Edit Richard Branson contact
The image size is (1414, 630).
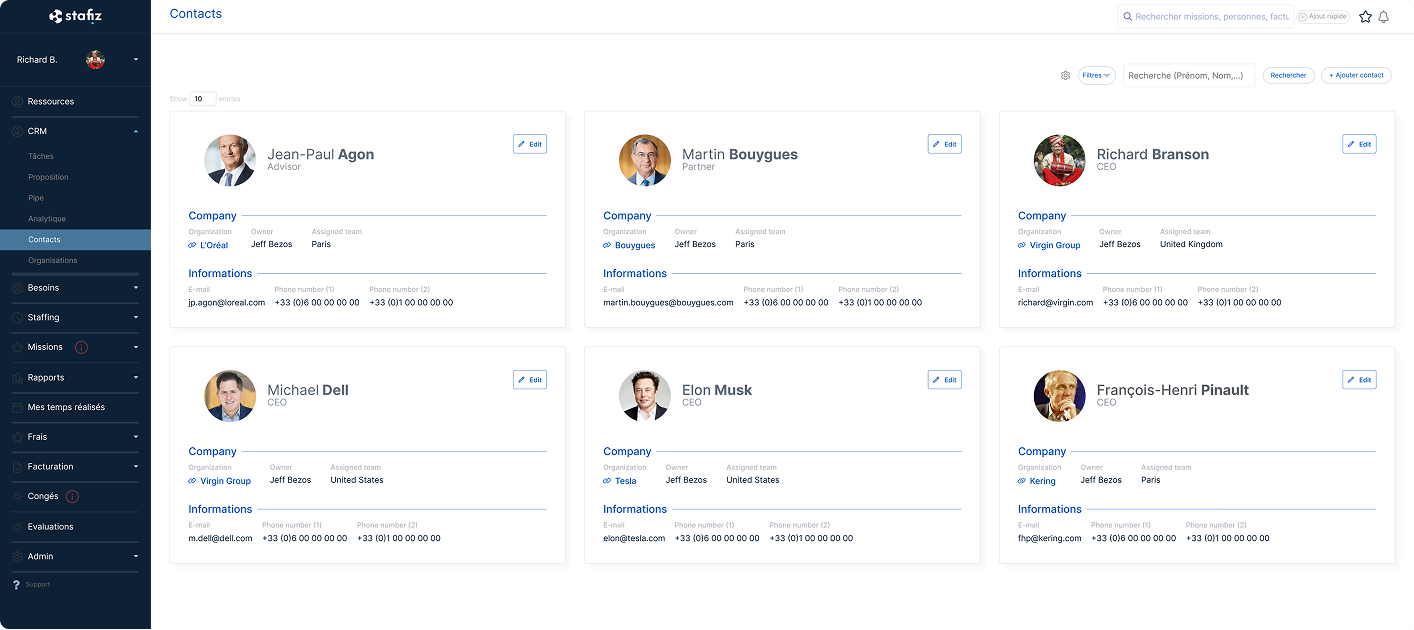[x=1359, y=145]
